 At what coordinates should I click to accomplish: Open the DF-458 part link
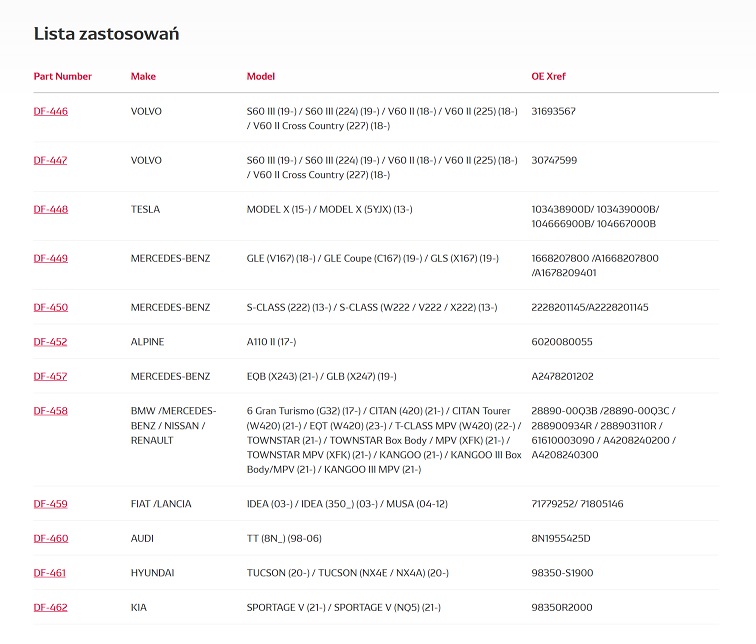click(x=51, y=411)
